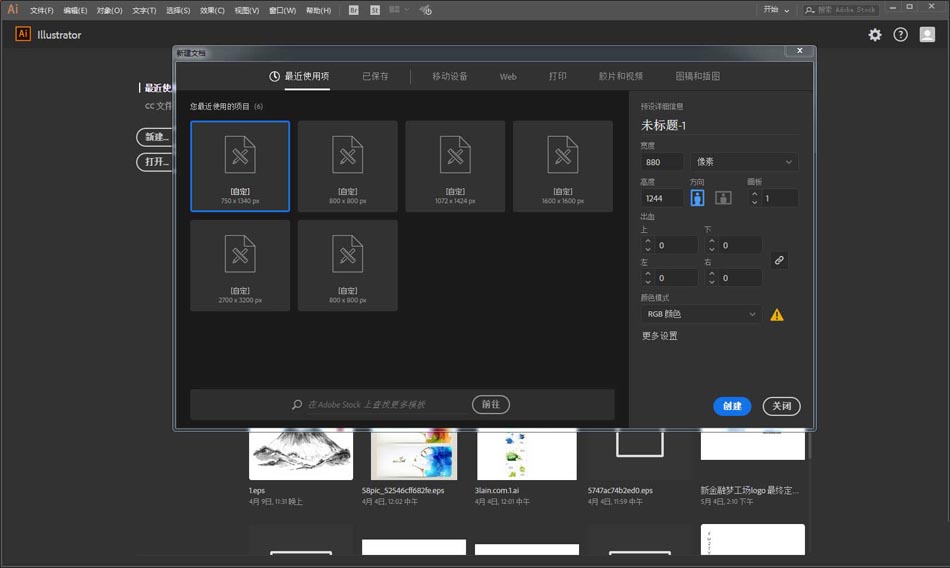
Task: Click the color mode warning triangle
Action: pyautogui.click(x=777, y=315)
